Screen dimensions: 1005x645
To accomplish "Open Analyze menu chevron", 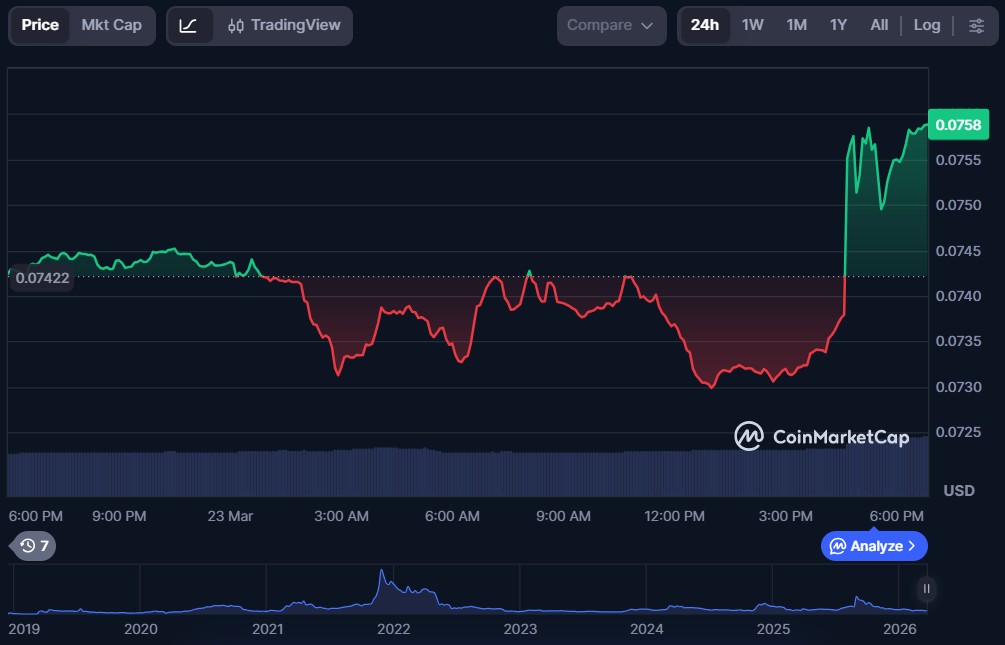I will click(912, 546).
